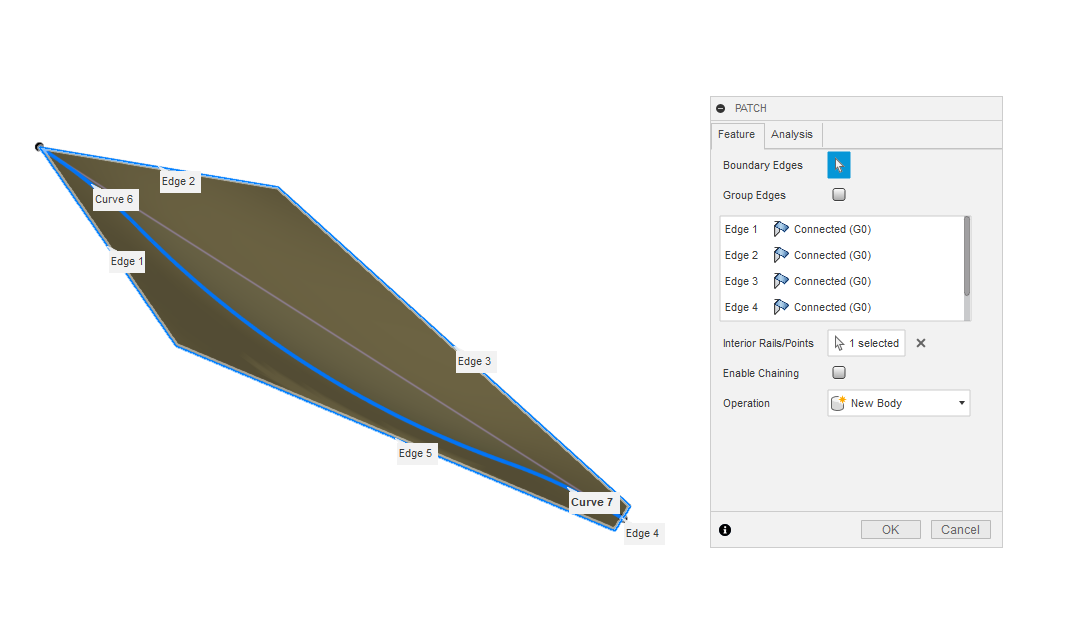Enable the Enable Chaining checkbox

click(838, 372)
